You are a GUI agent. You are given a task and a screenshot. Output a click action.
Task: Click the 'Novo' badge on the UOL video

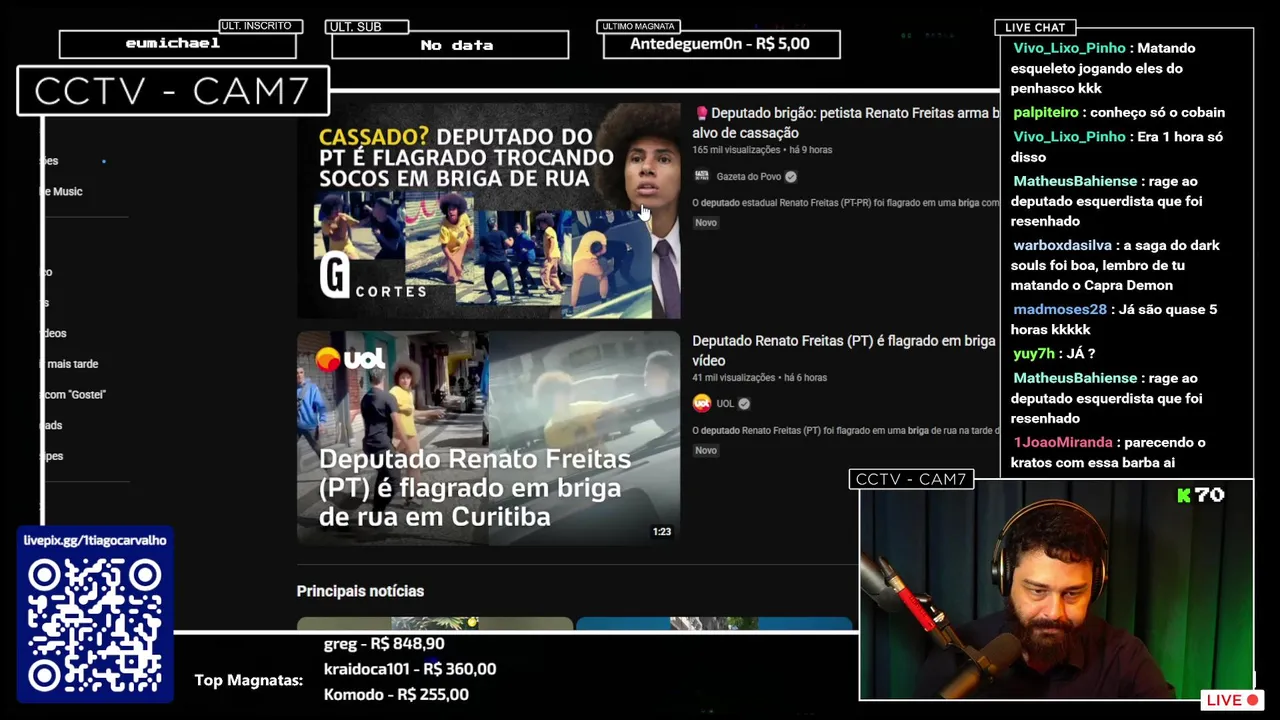coord(706,450)
